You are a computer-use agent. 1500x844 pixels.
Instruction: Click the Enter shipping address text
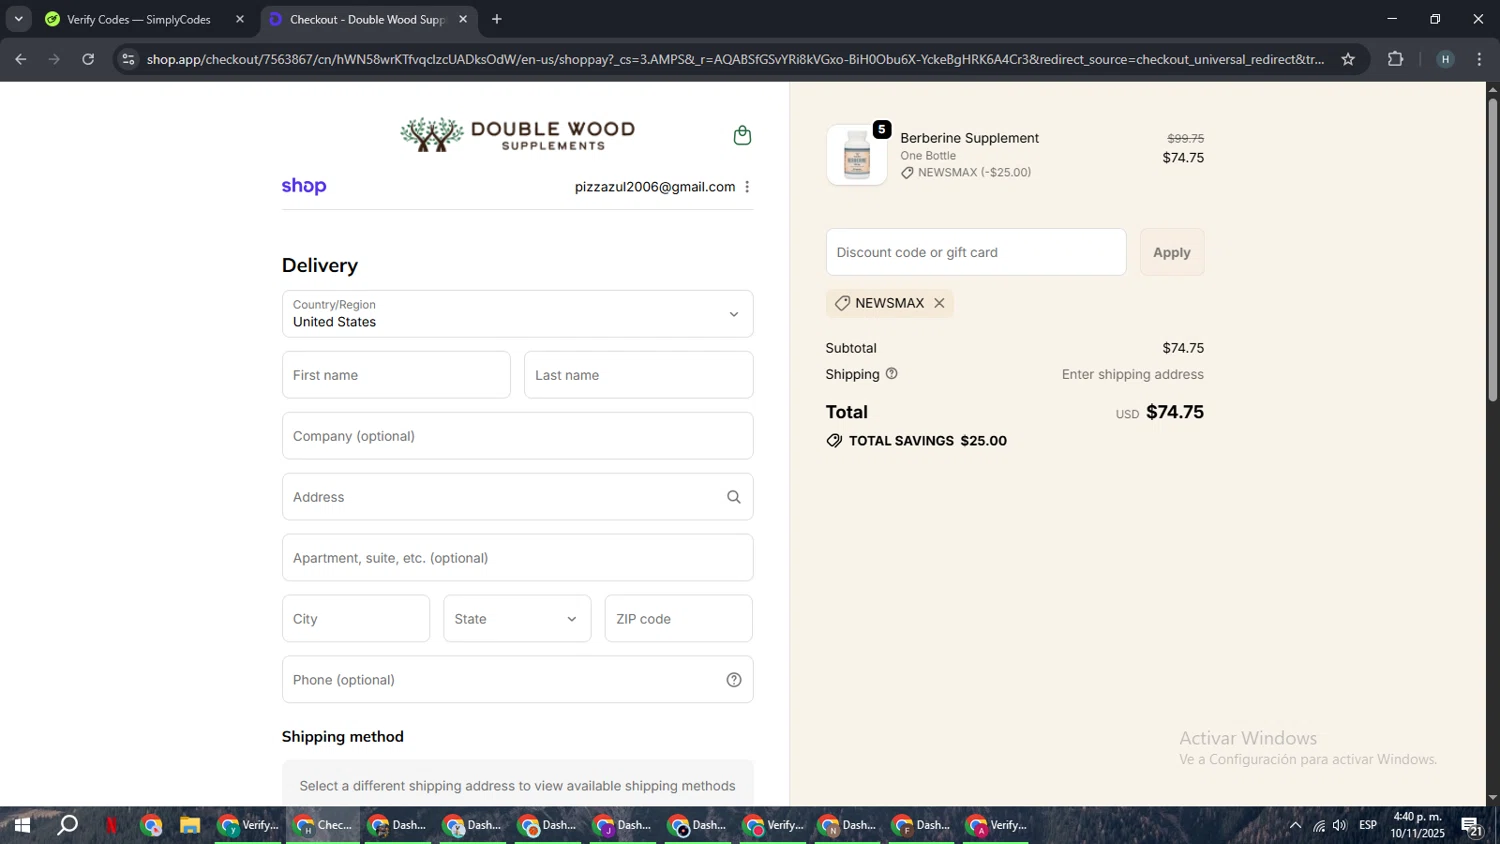tap(1133, 374)
